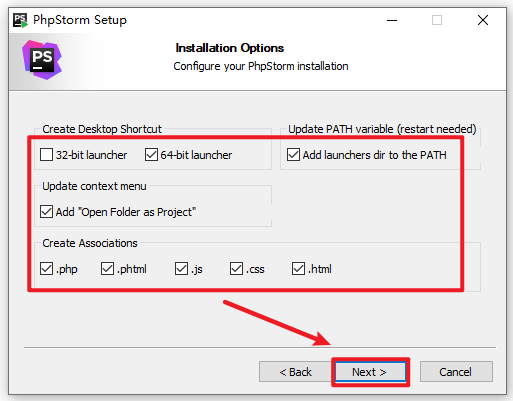Minimize the PhpStorm Setup window
513x401 pixels.
pyautogui.click(x=392, y=20)
